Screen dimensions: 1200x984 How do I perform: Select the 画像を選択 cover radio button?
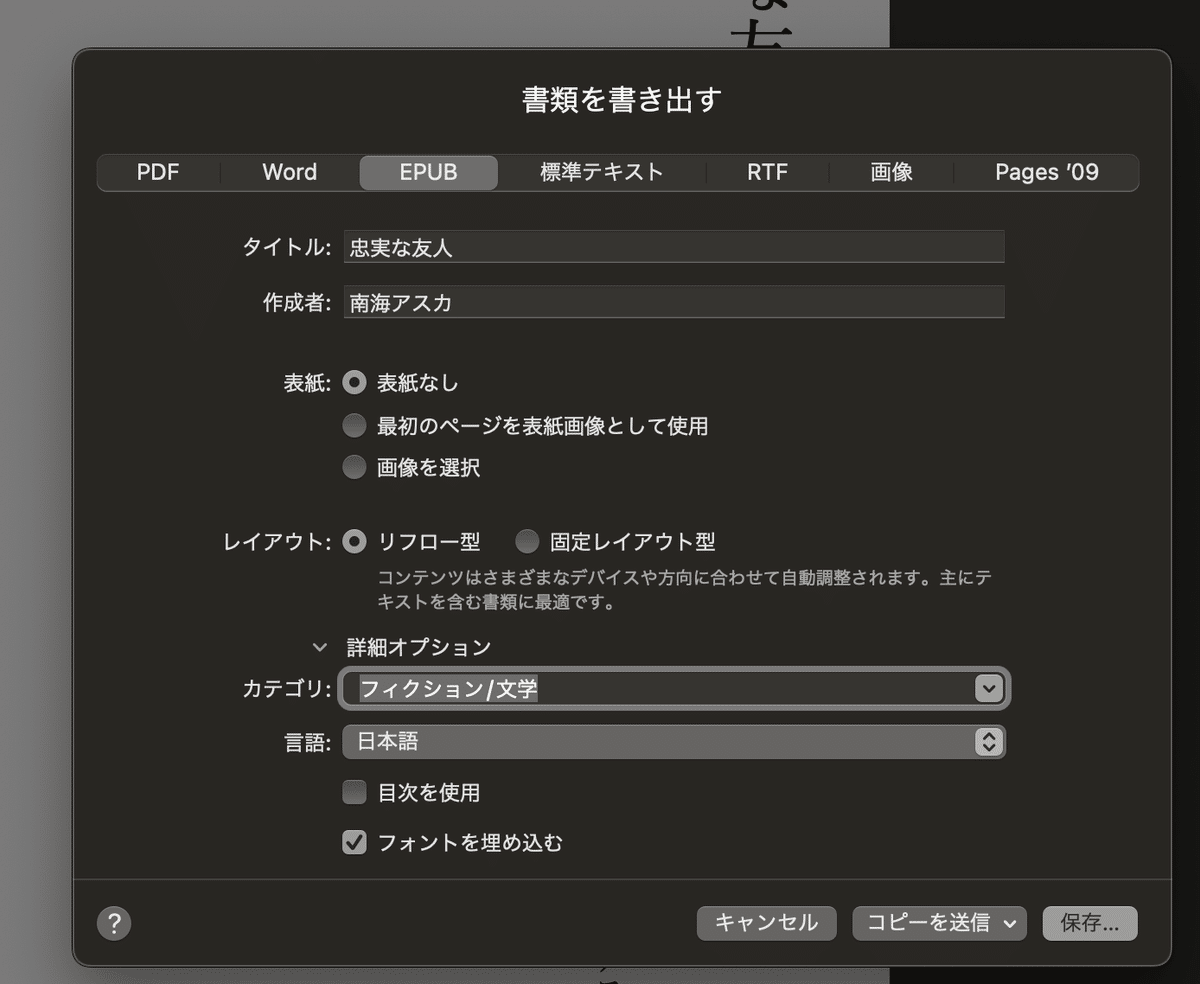(354, 467)
